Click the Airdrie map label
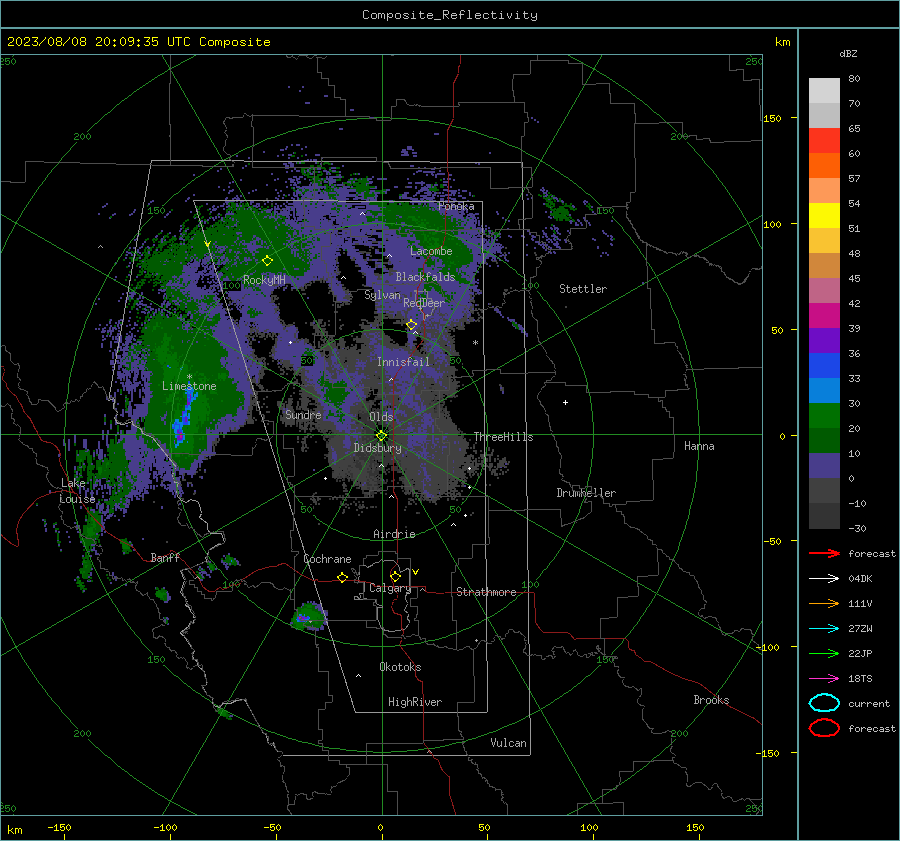The height and width of the screenshot is (841, 900). (394, 534)
